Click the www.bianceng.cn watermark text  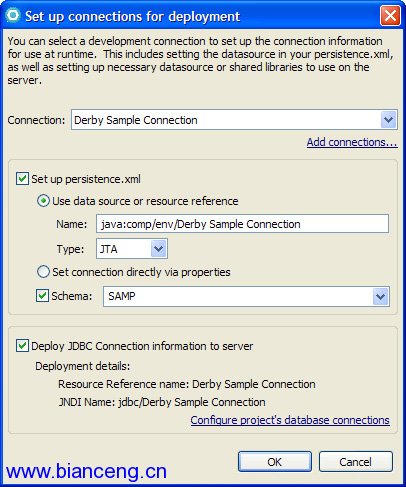point(86,471)
